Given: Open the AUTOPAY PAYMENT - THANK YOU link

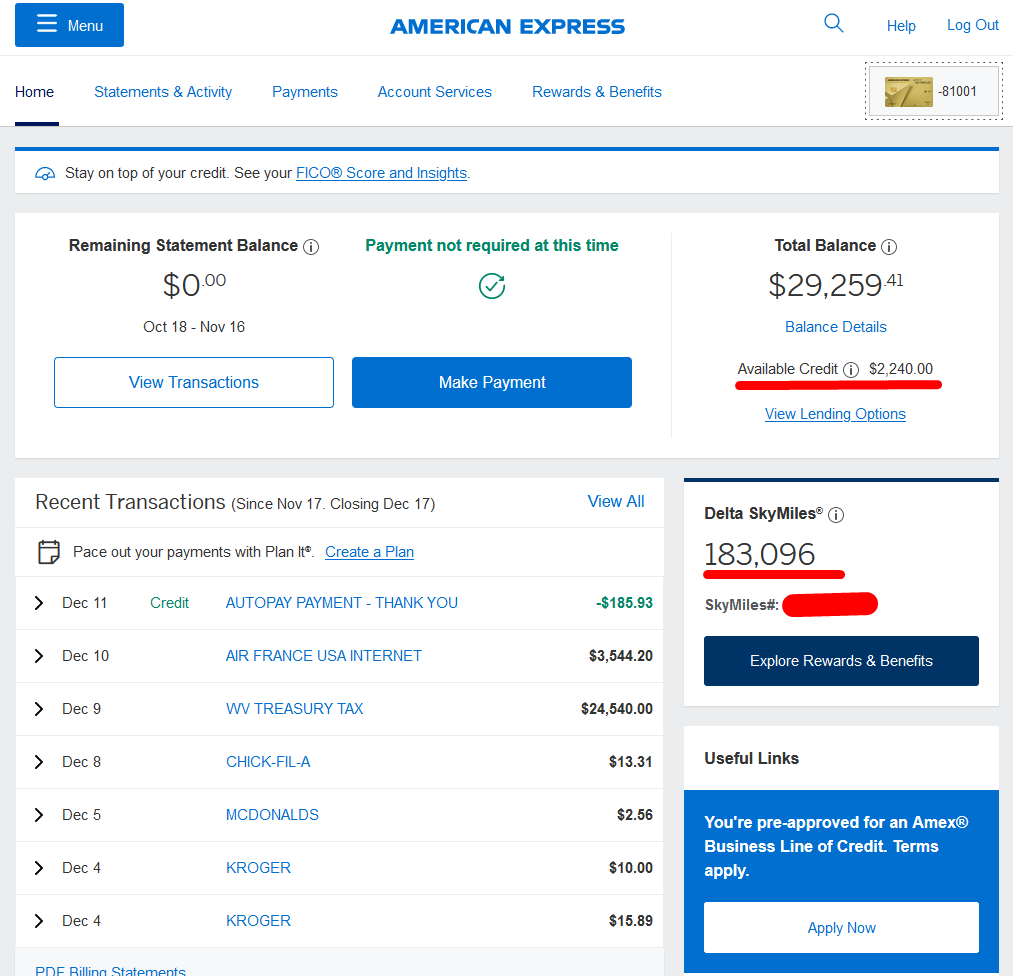Looking at the screenshot, I should [342, 603].
